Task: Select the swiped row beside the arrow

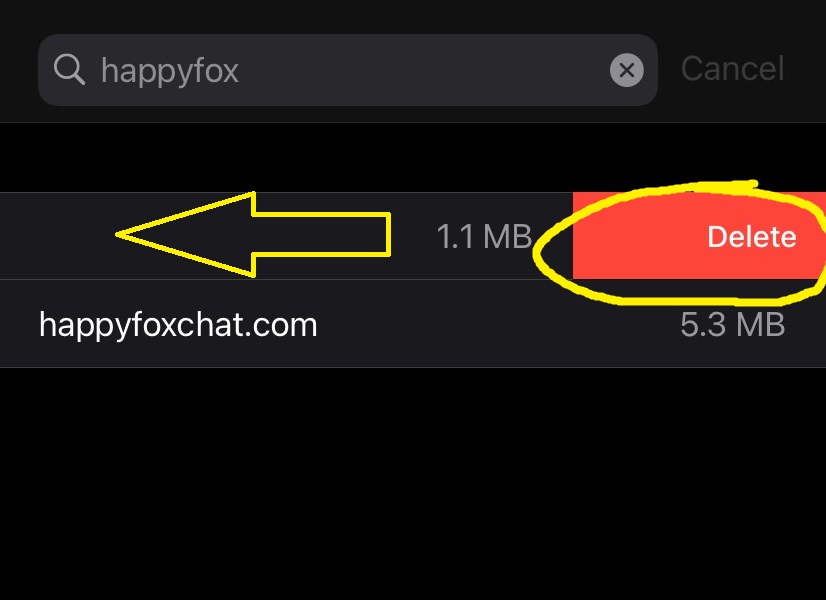Action: tap(286, 236)
